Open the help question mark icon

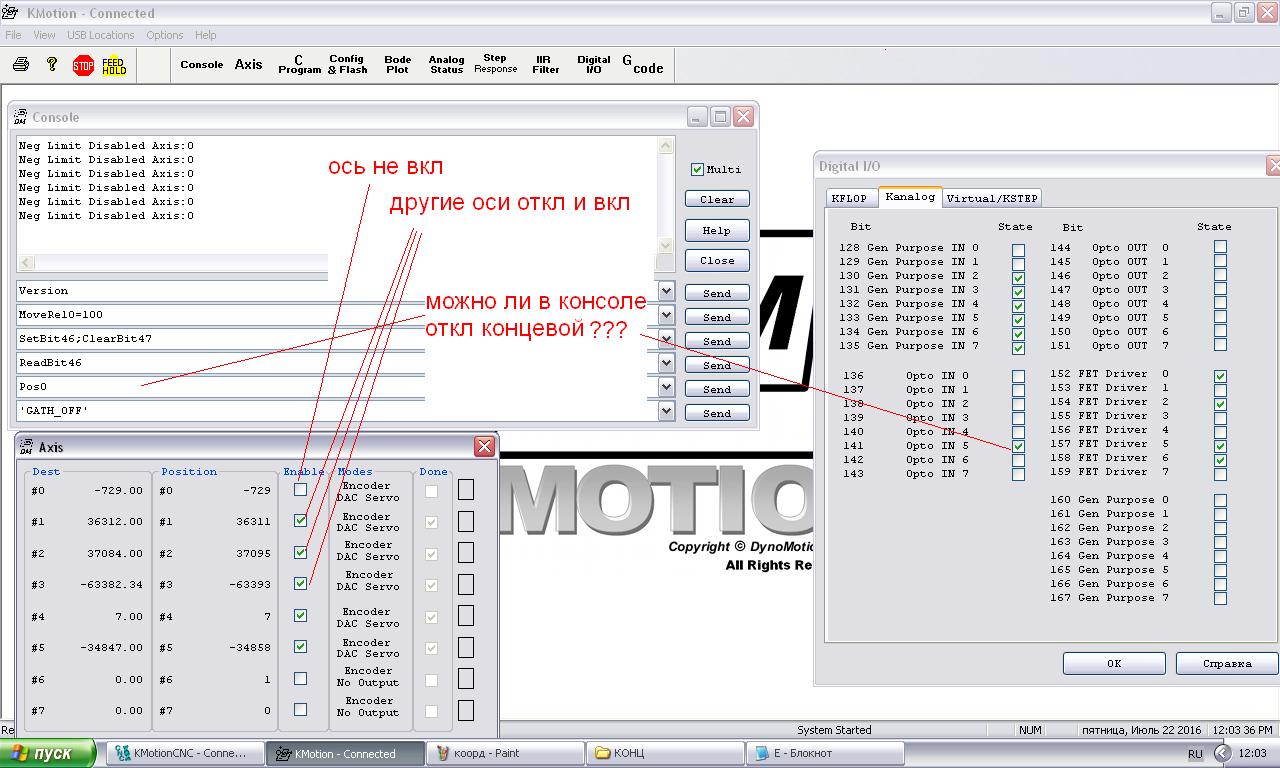click(x=52, y=65)
